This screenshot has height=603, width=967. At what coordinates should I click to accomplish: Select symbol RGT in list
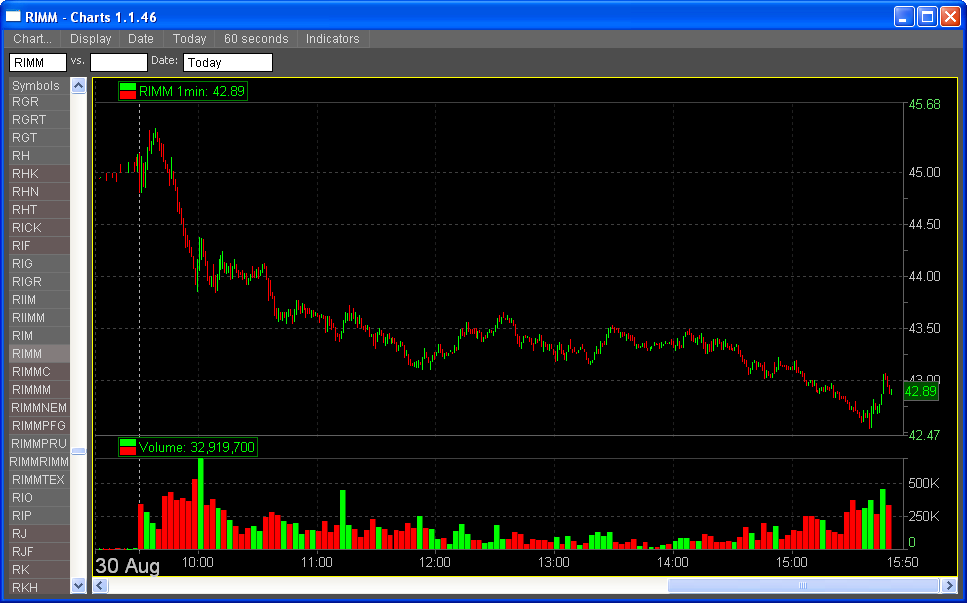39,137
